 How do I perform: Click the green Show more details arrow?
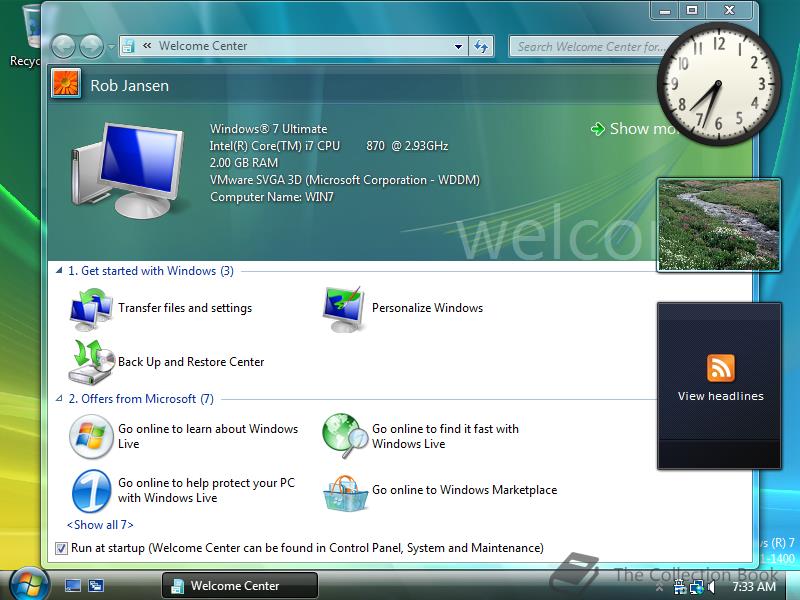pyautogui.click(x=597, y=129)
